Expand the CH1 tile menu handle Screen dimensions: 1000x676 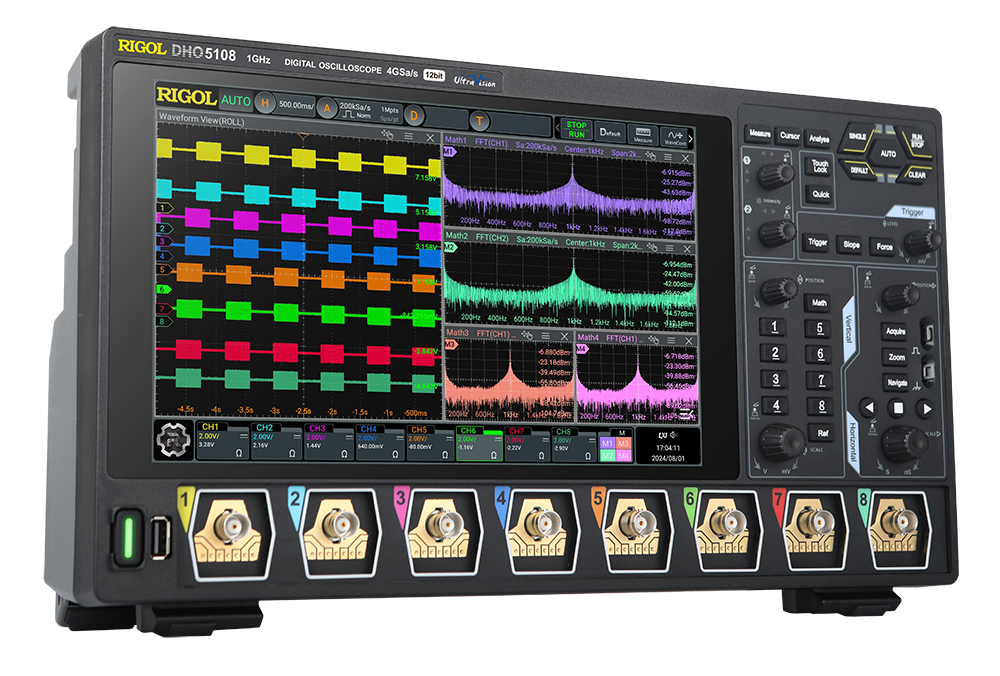tap(244, 436)
